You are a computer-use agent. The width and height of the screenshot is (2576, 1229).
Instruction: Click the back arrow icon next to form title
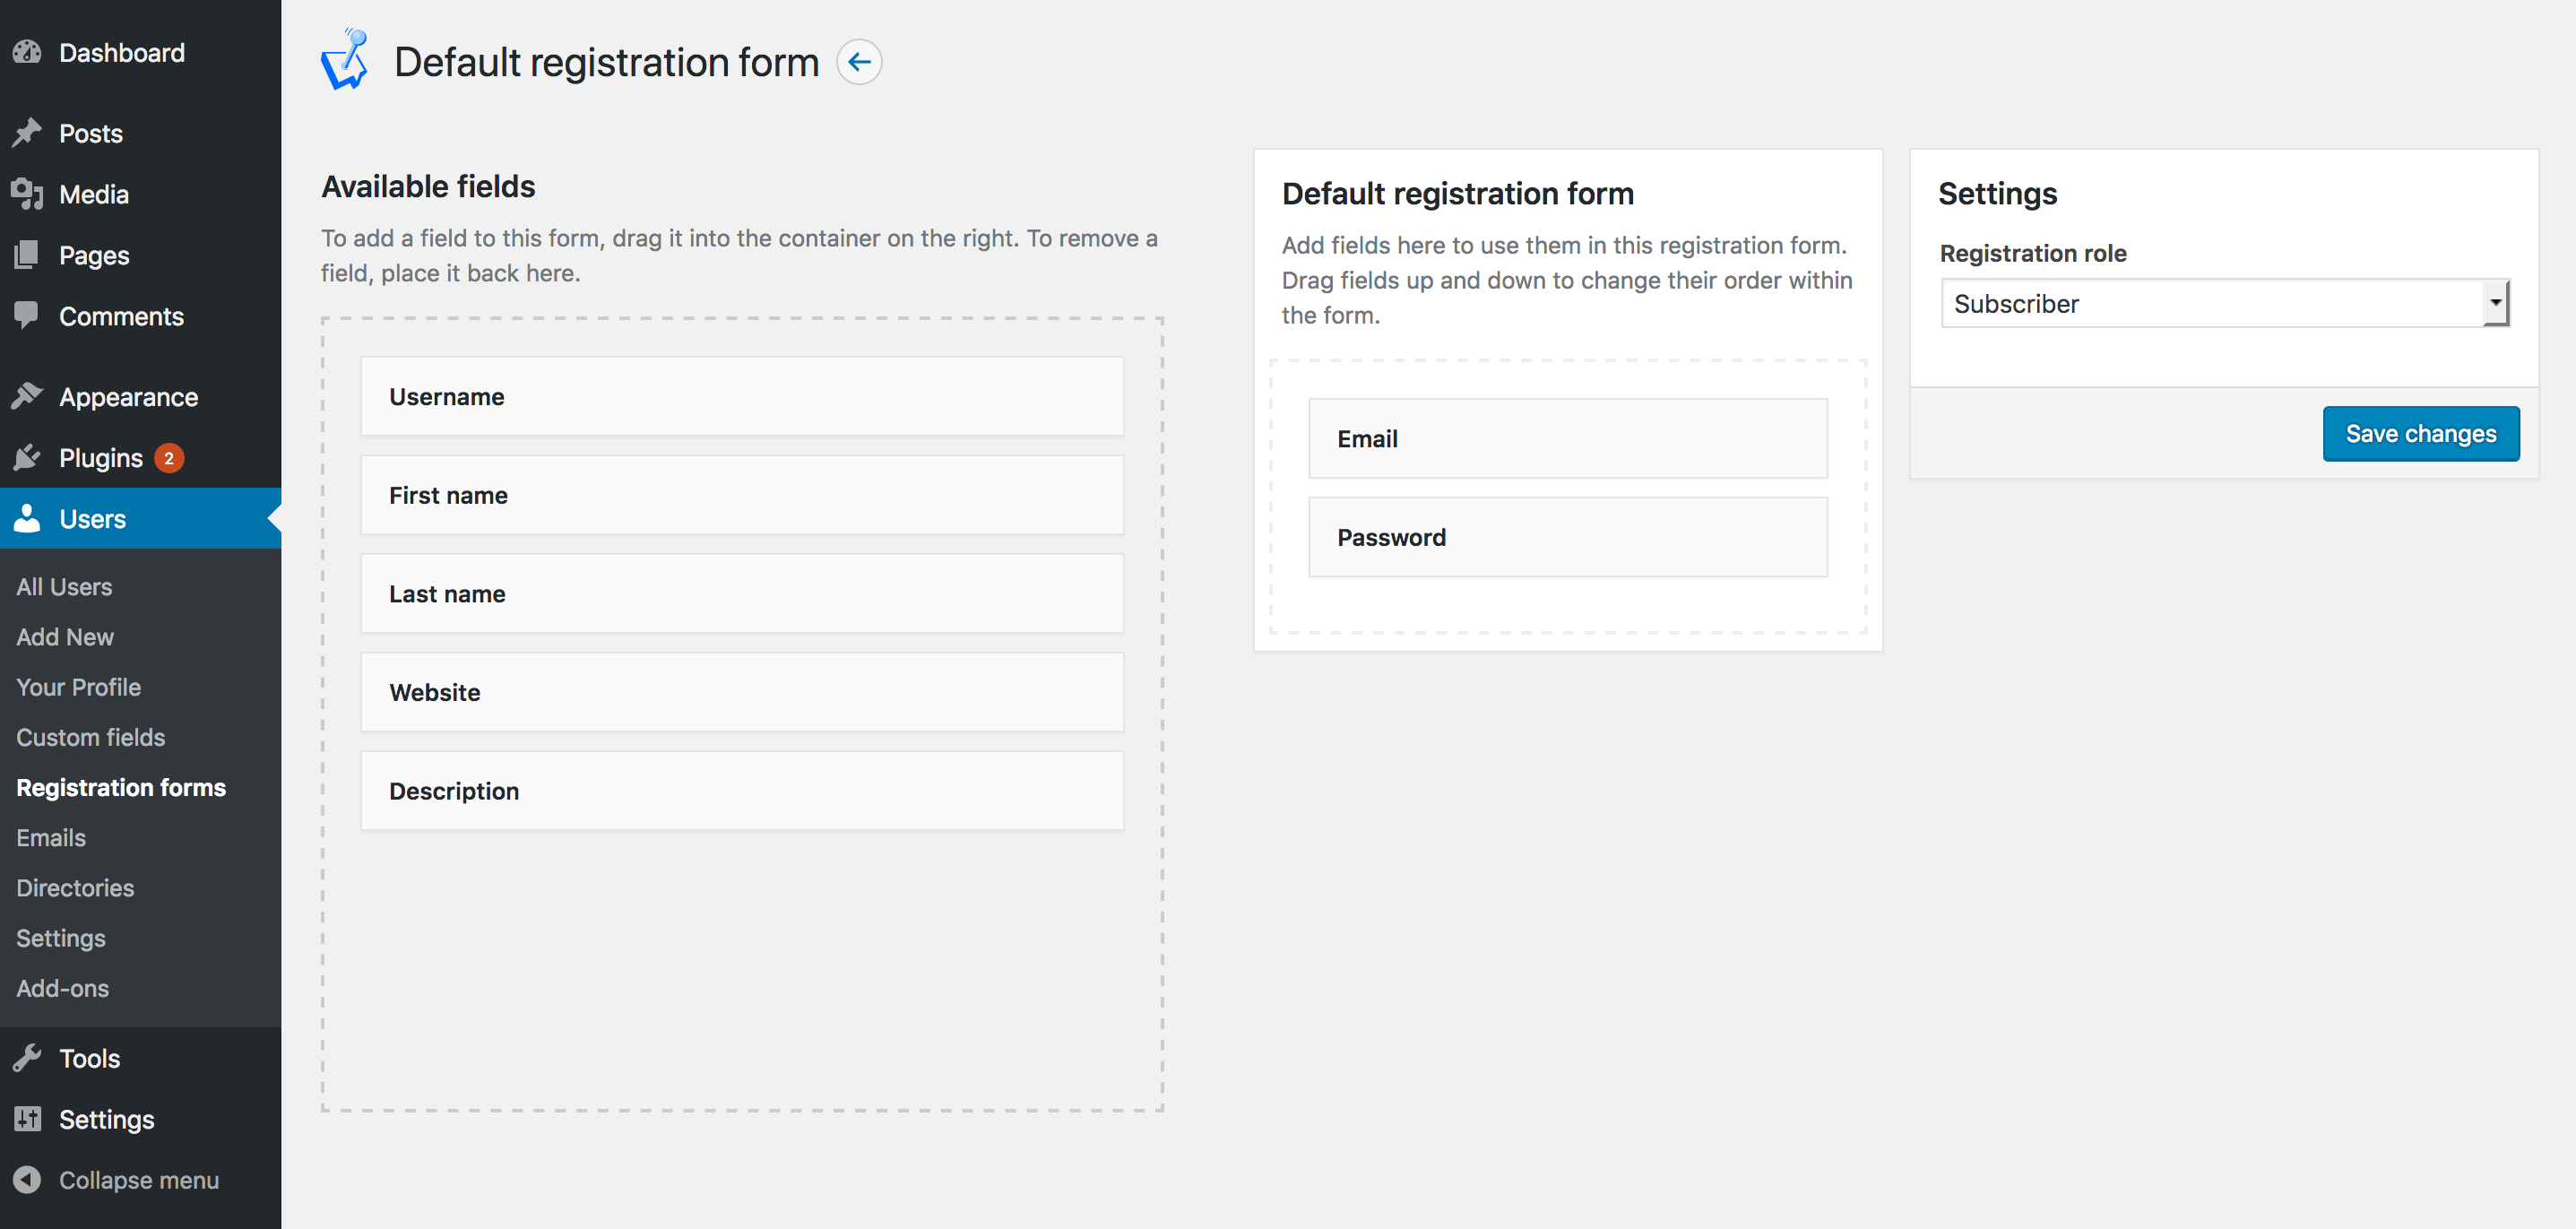click(860, 63)
